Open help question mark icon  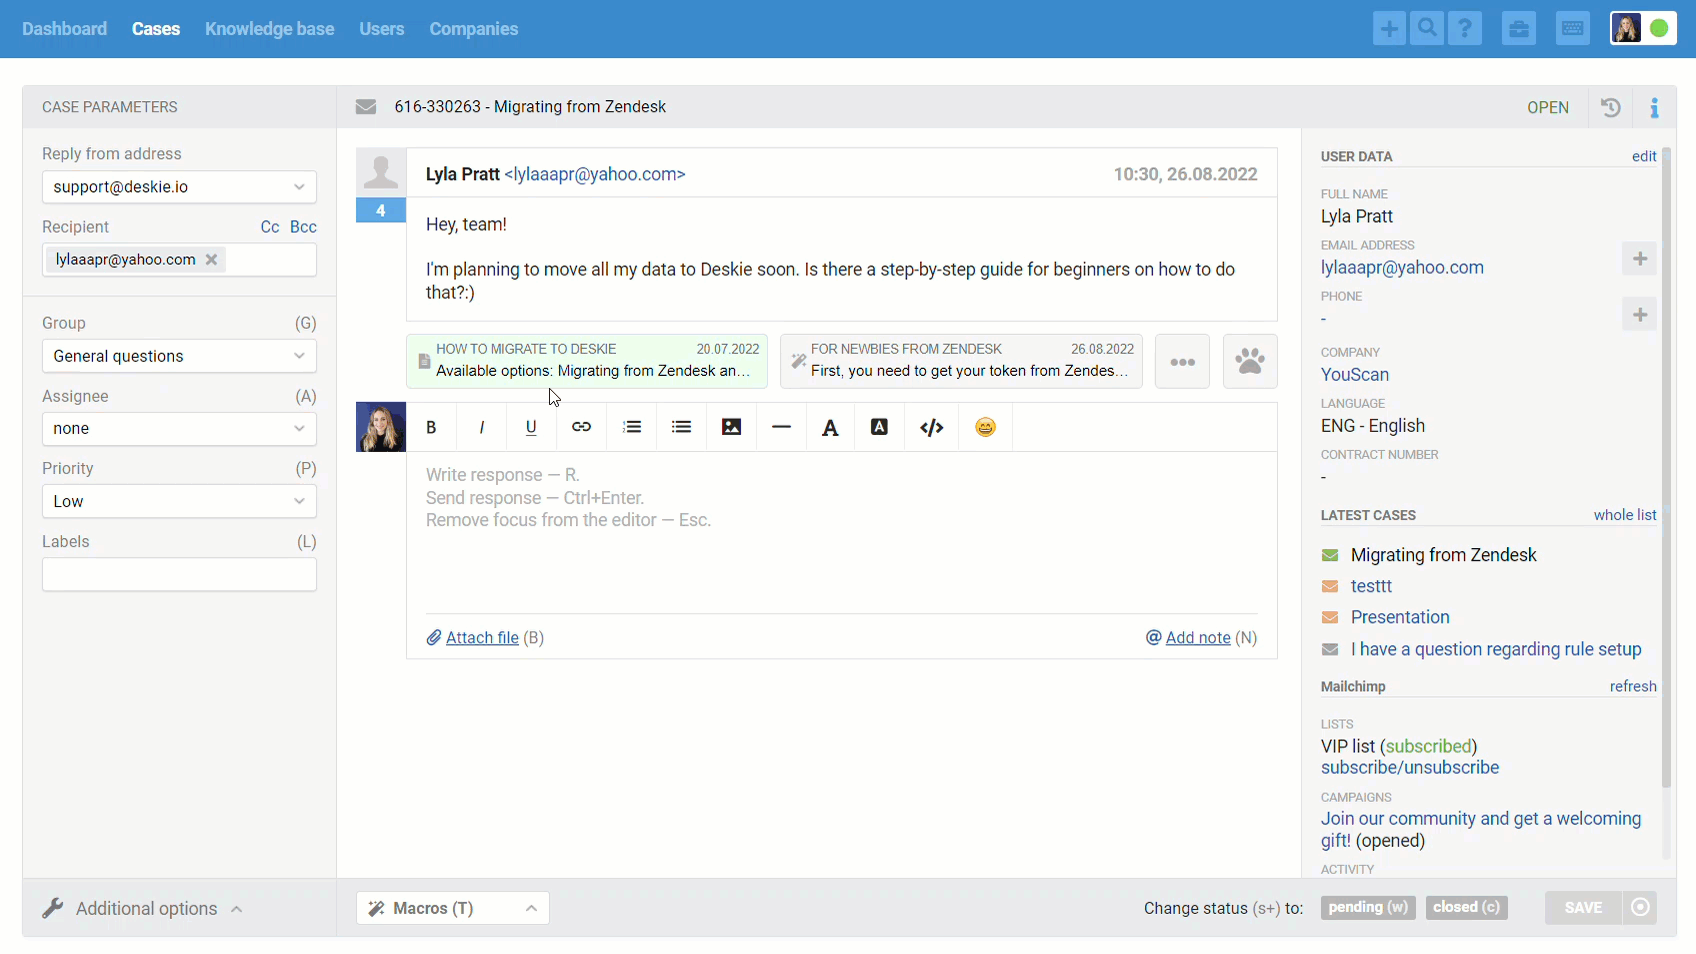pyautogui.click(x=1465, y=29)
